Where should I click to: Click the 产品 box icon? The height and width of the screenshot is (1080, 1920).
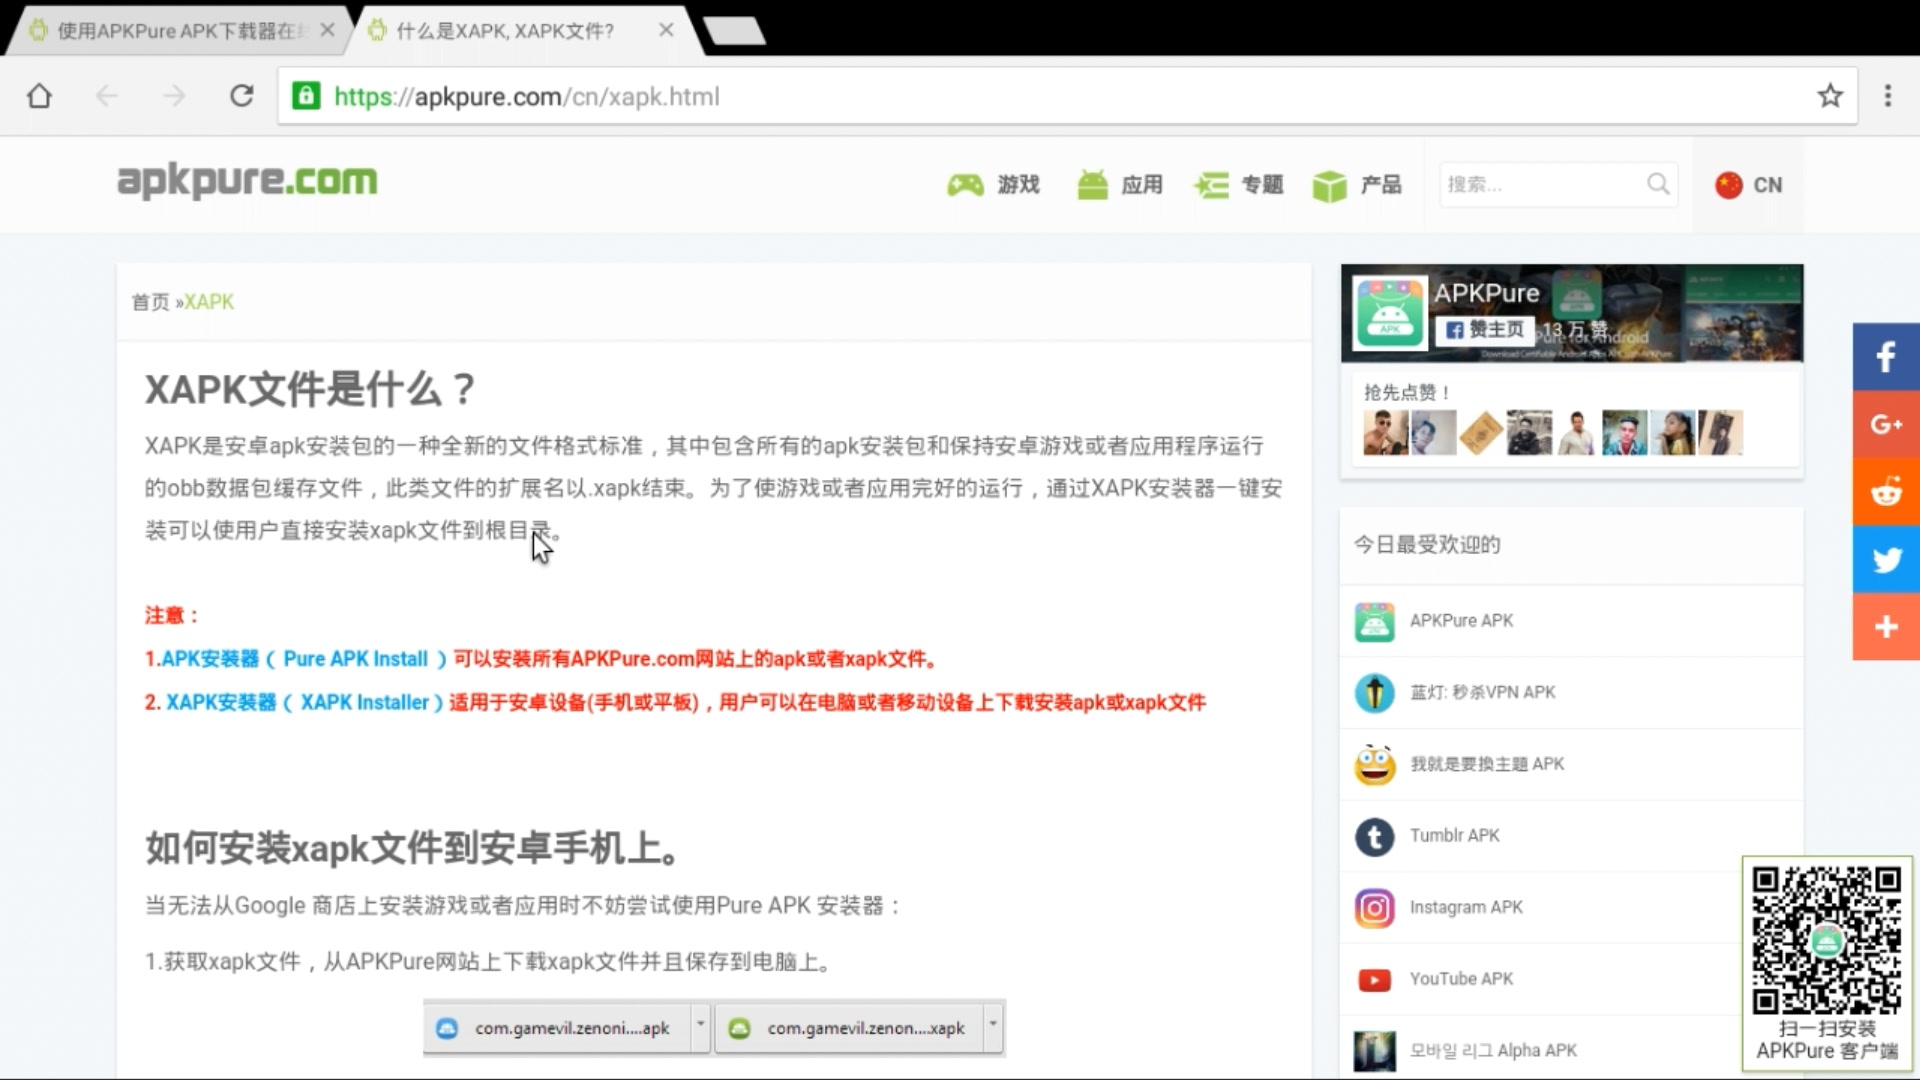point(1330,186)
